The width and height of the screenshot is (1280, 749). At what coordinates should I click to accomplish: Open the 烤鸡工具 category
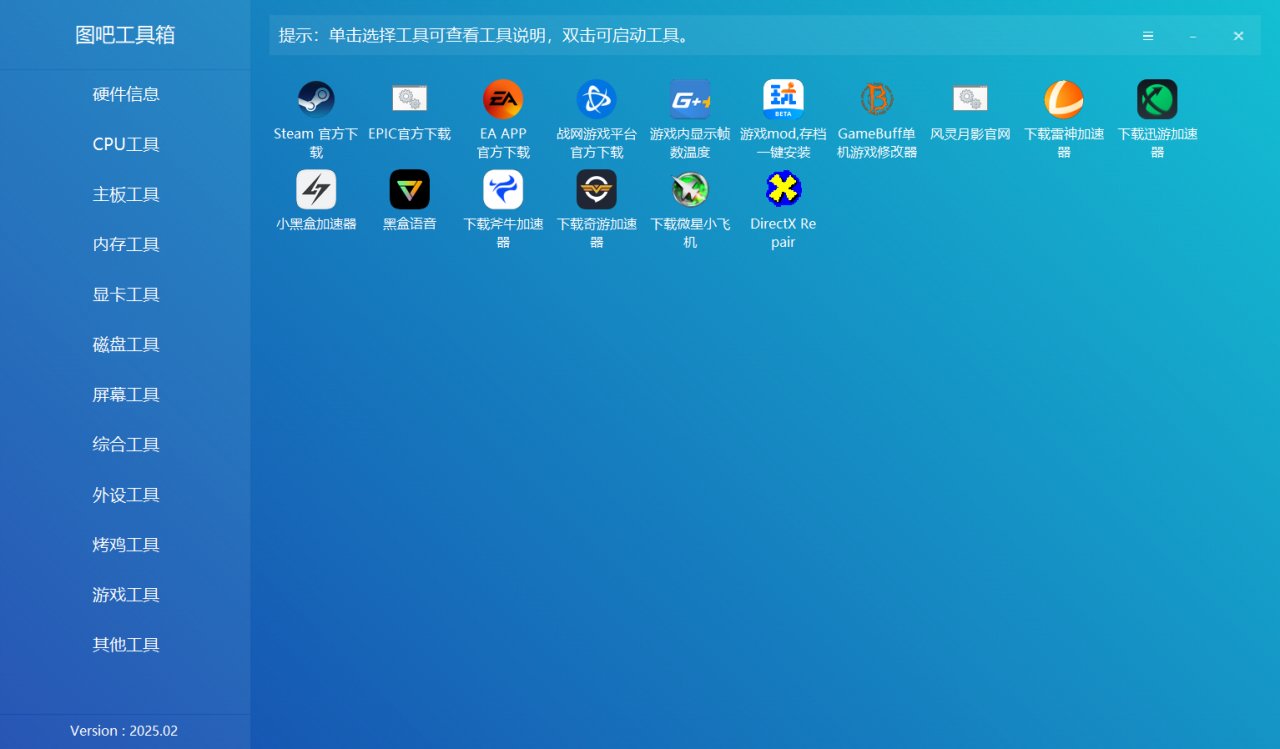(126, 545)
